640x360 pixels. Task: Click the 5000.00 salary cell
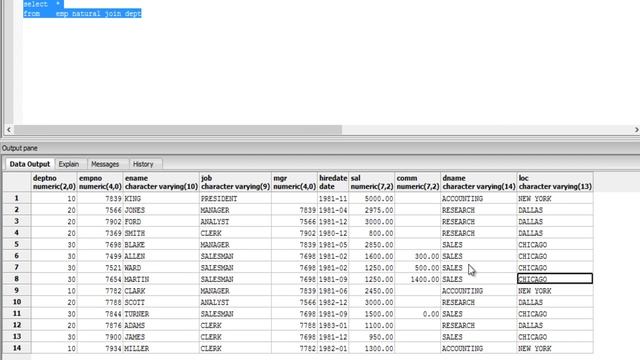pyautogui.click(x=371, y=199)
